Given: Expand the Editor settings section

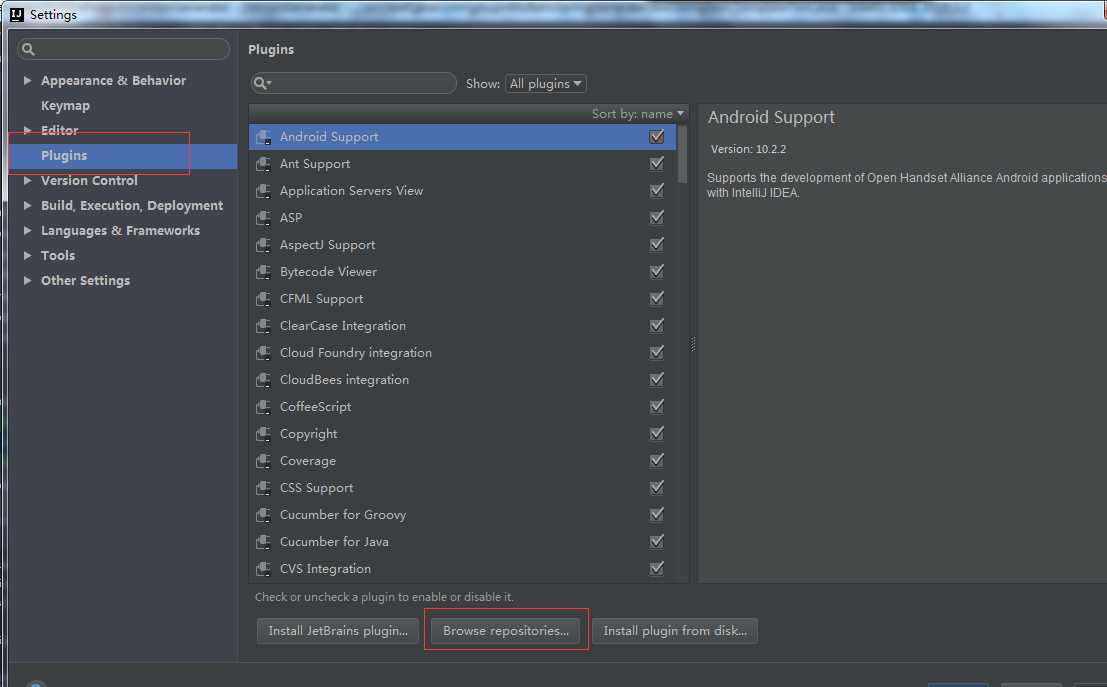Looking at the screenshot, I should 28,130.
